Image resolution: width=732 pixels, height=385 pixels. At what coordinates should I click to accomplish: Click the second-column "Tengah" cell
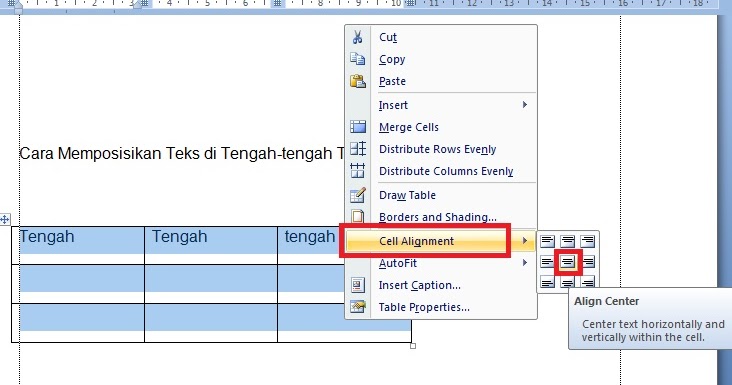(211, 245)
